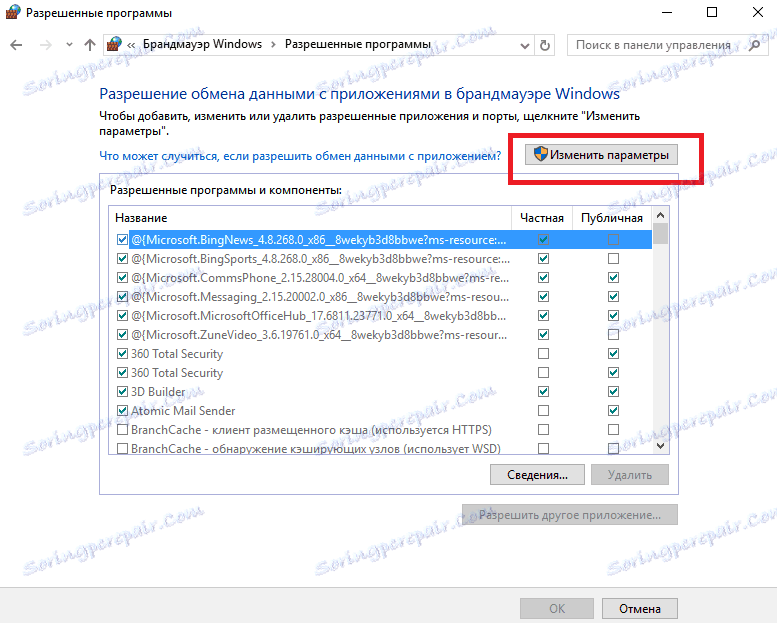Refresh the address bar view
Image resolution: width=777 pixels, height=623 pixels.
(x=545, y=45)
